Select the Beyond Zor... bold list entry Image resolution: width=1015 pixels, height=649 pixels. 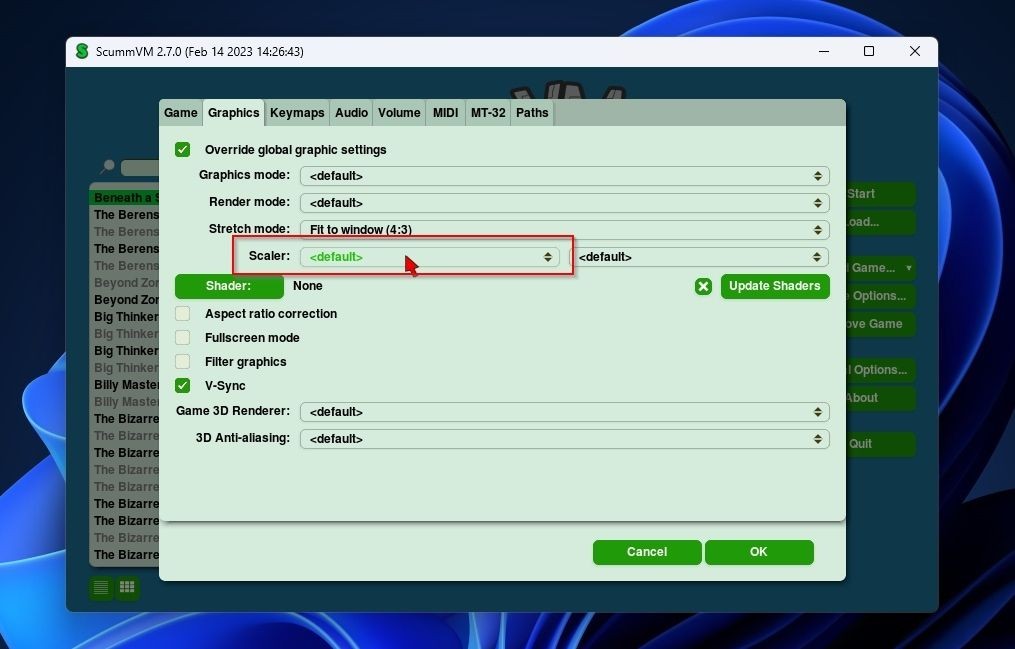(124, 300)
